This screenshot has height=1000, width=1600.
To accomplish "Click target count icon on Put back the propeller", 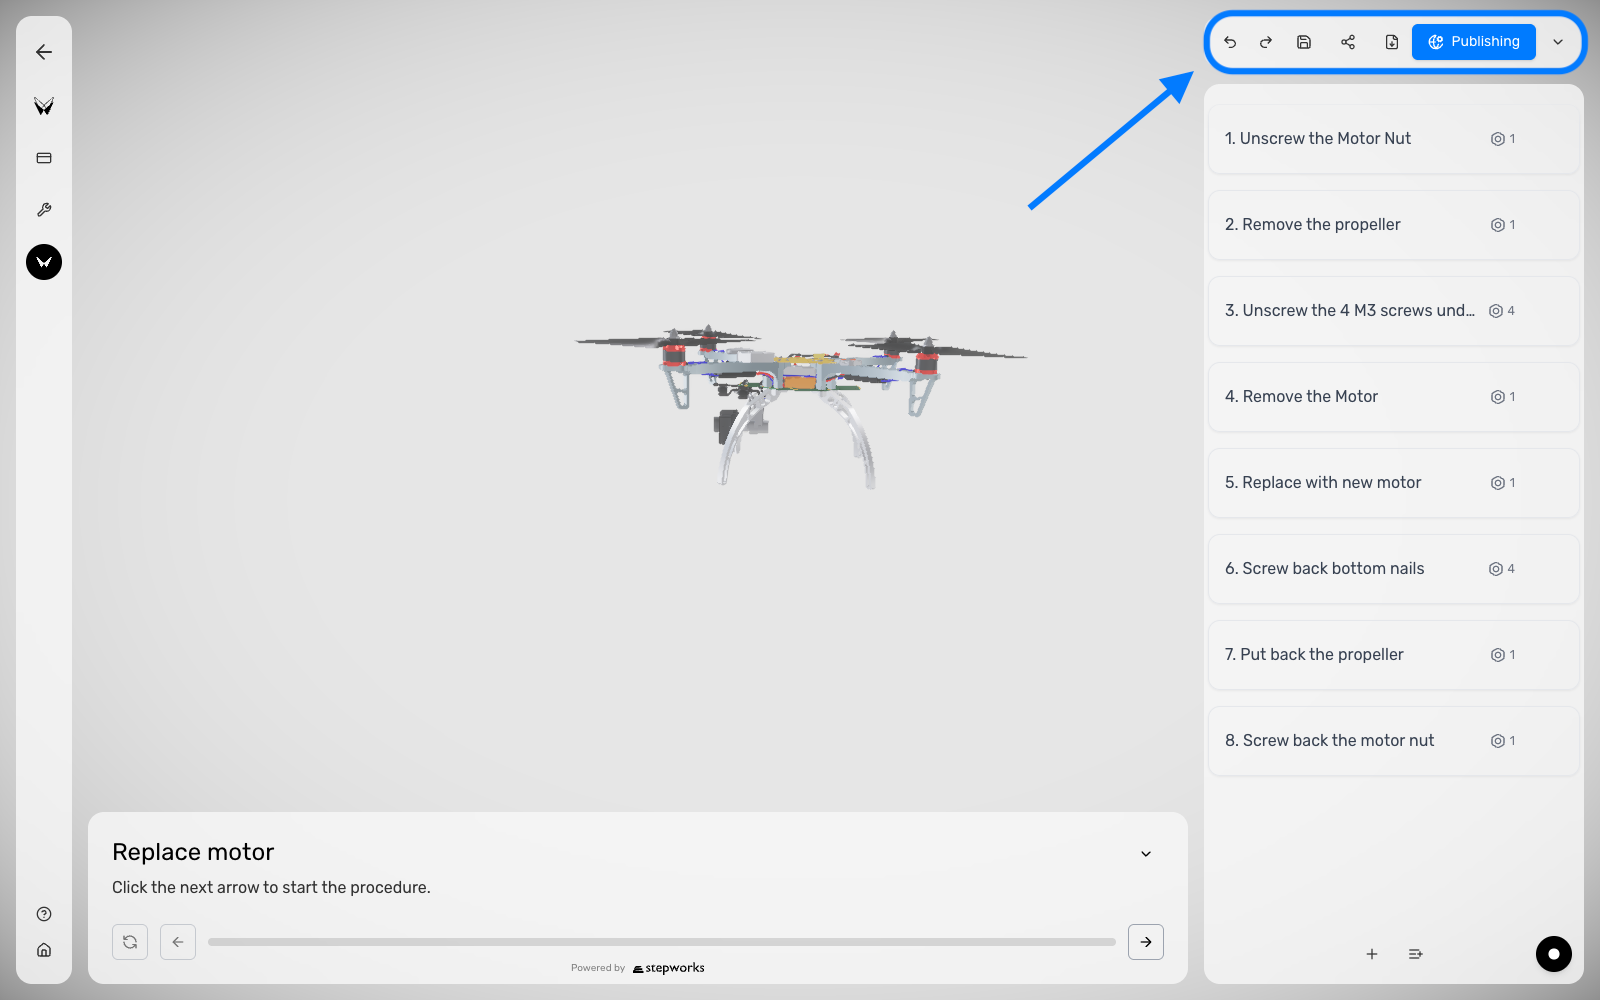I will [1498, 655].
